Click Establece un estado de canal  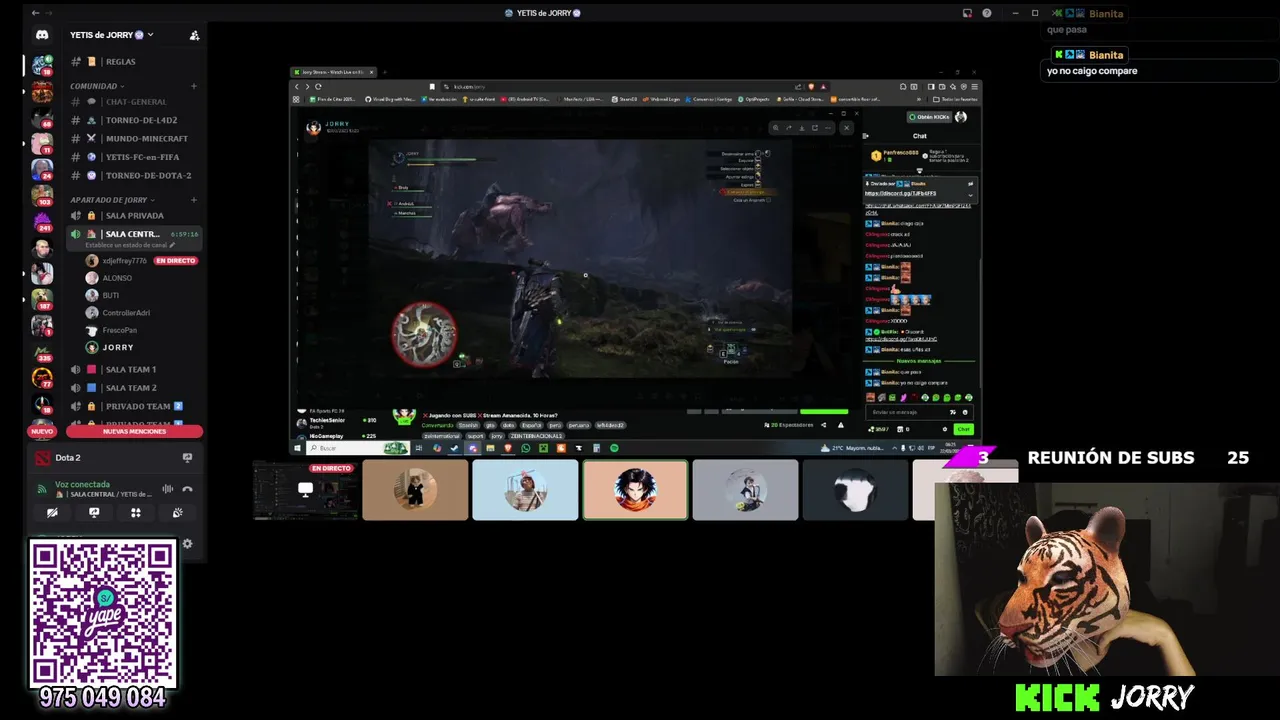pos(130,245)
